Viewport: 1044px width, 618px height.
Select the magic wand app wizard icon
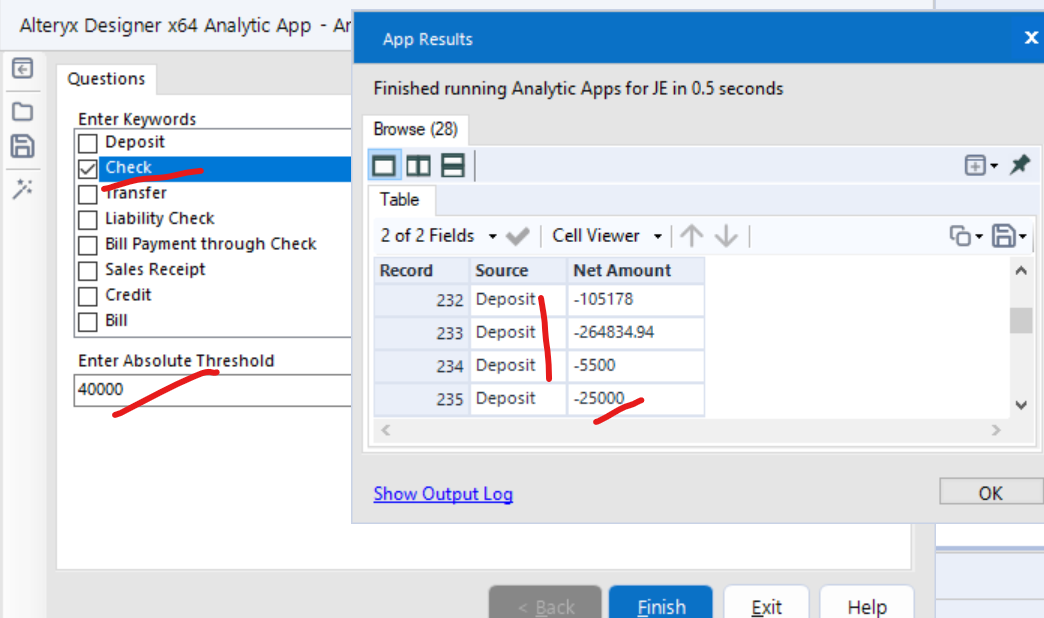coord(22,185)
